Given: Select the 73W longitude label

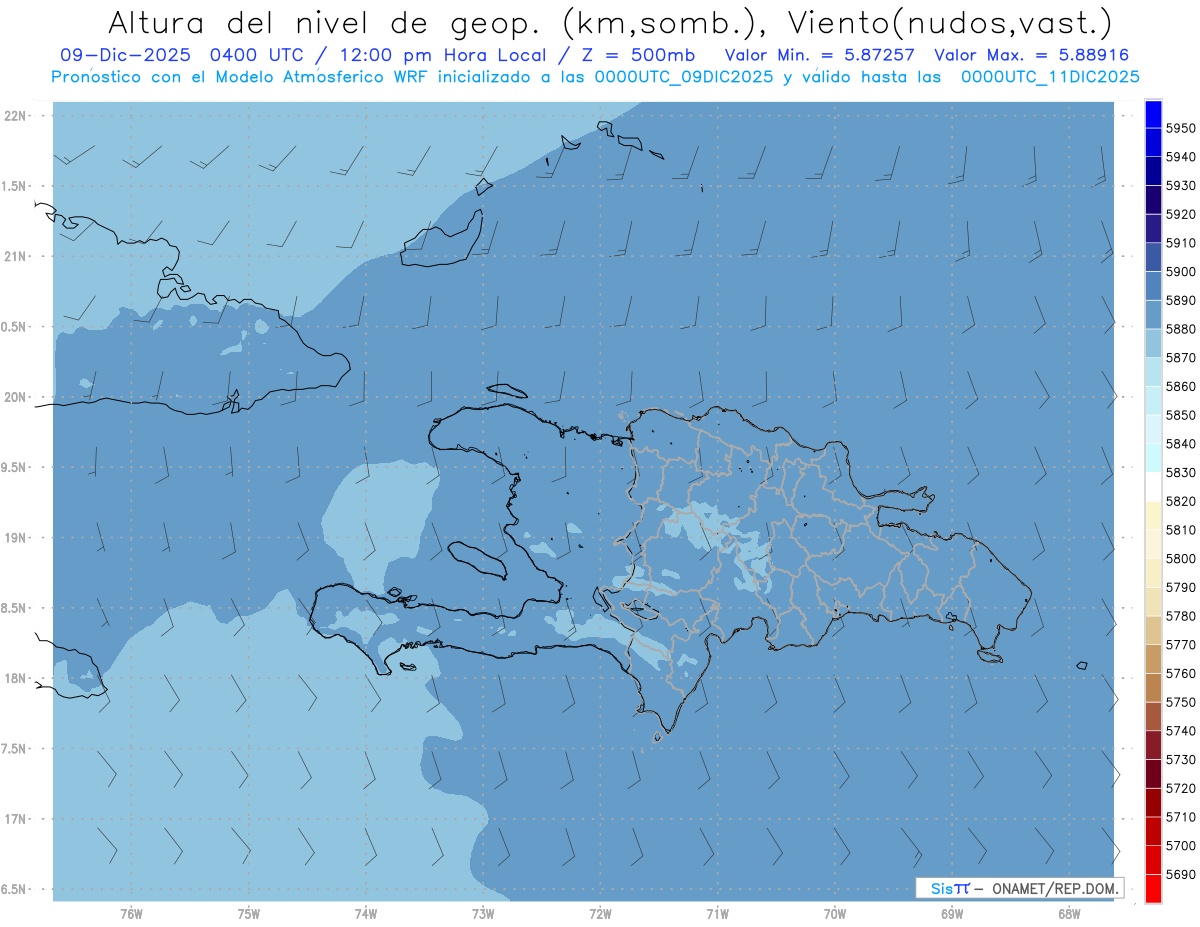Looking at the screenshot, I should tap(483, 913).
